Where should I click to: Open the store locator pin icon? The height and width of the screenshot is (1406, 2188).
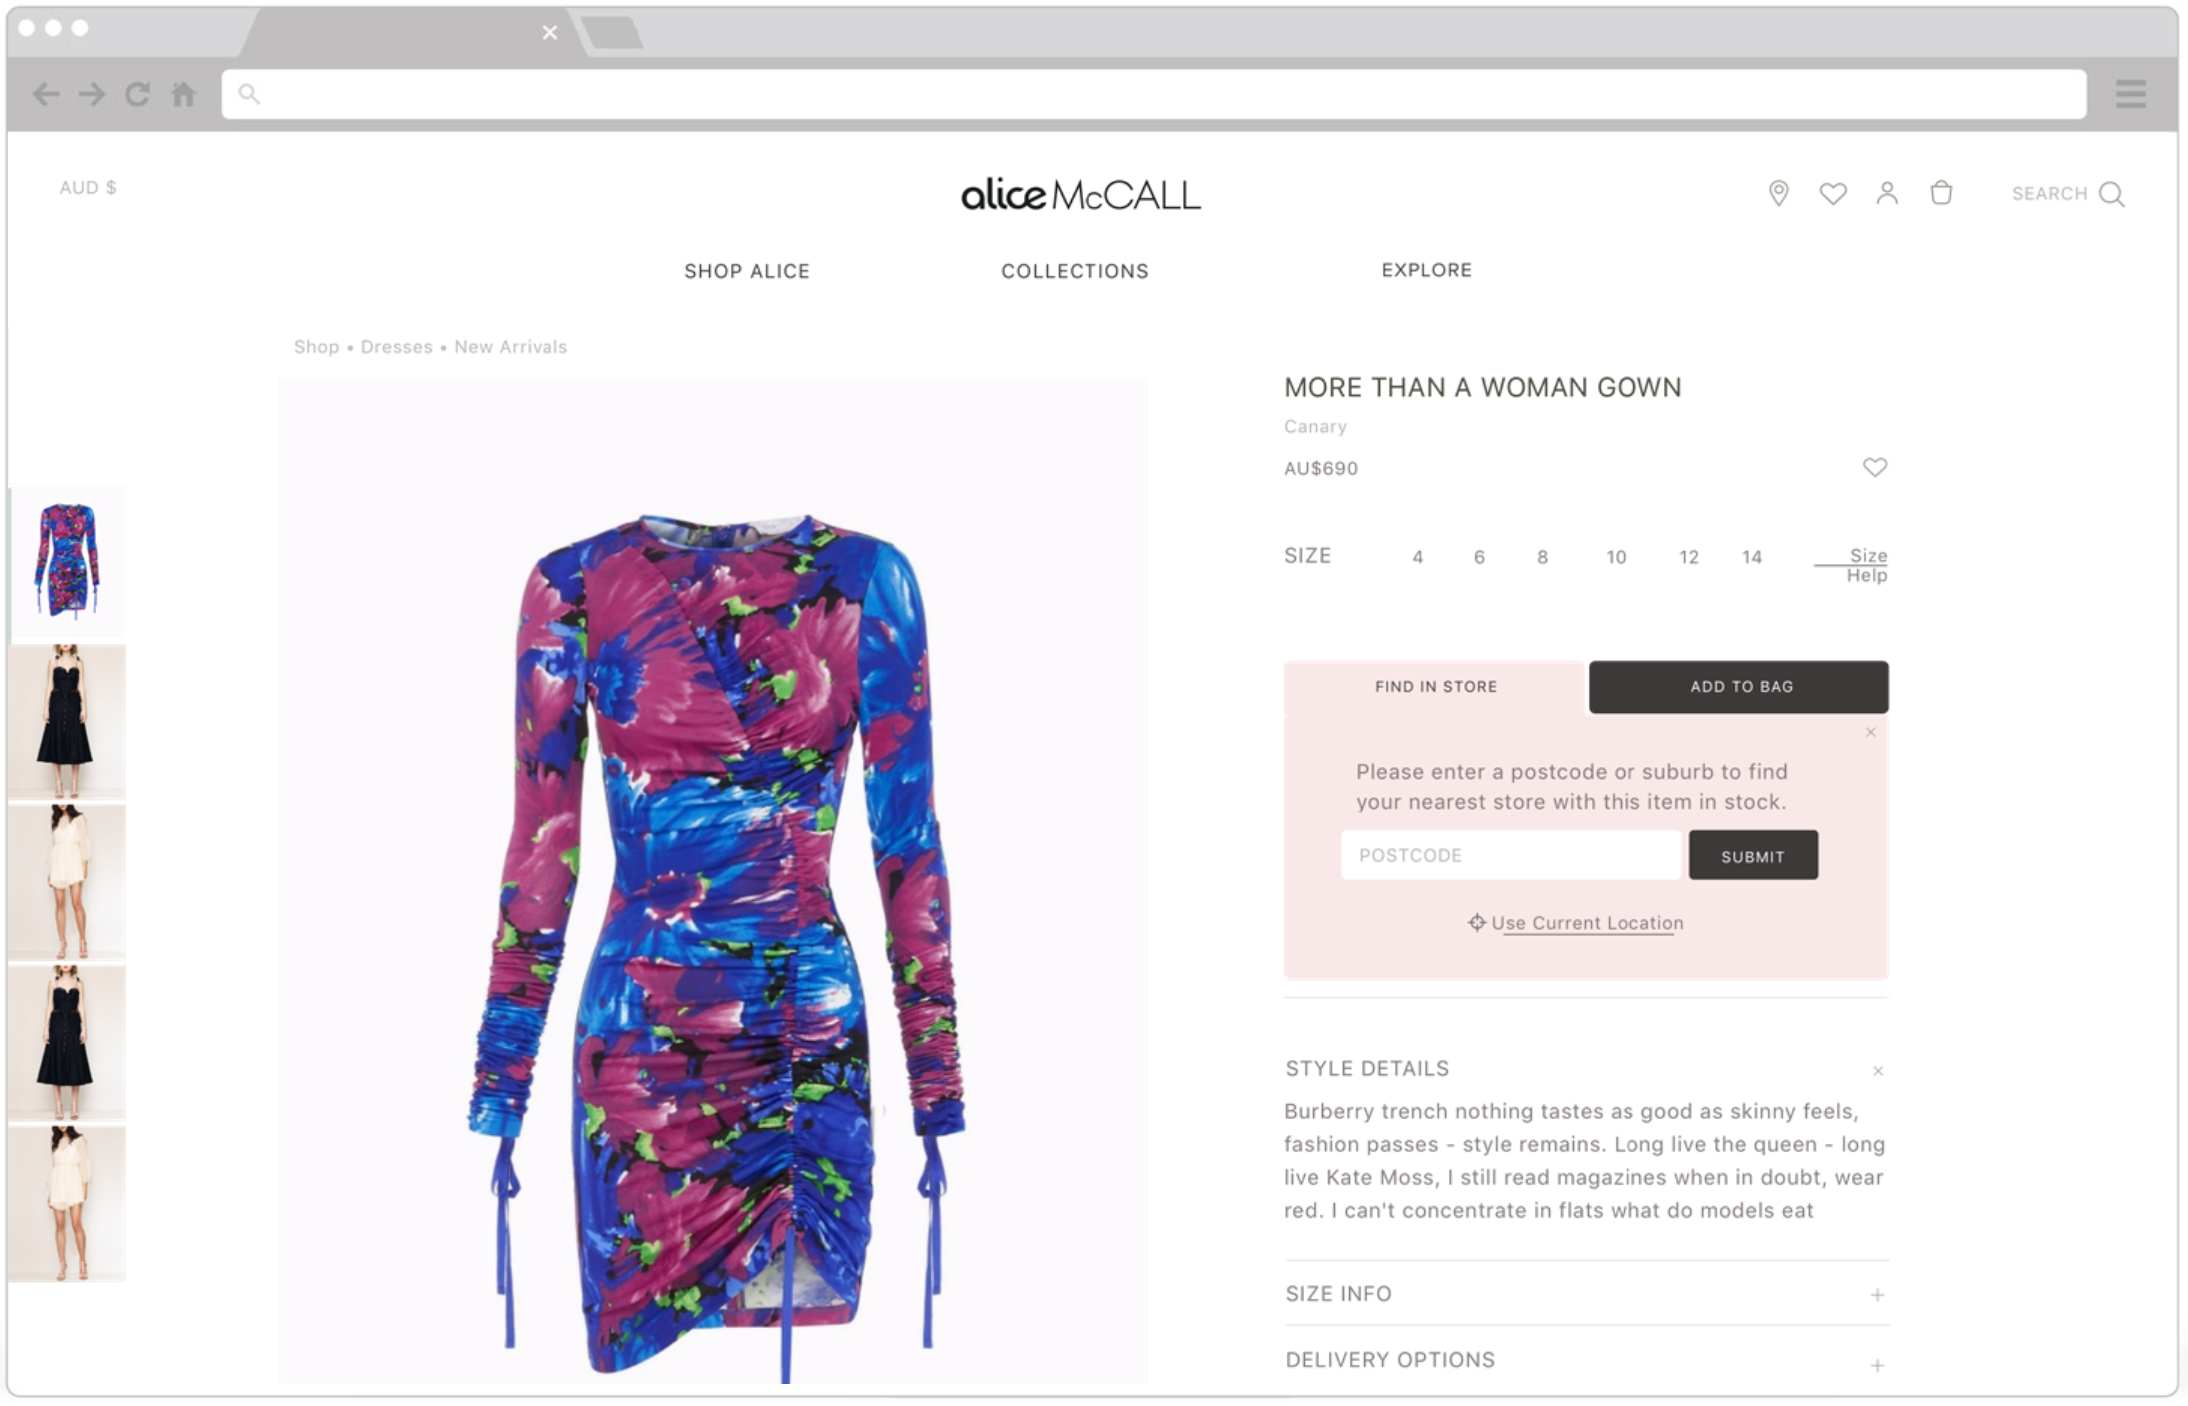point(1778,193)
